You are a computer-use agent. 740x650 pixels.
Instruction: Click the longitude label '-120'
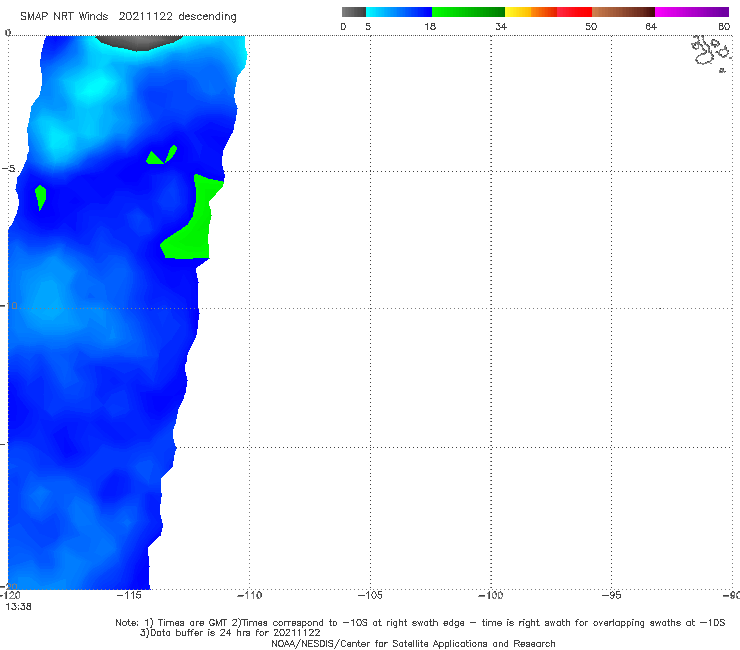coord(10,595)
